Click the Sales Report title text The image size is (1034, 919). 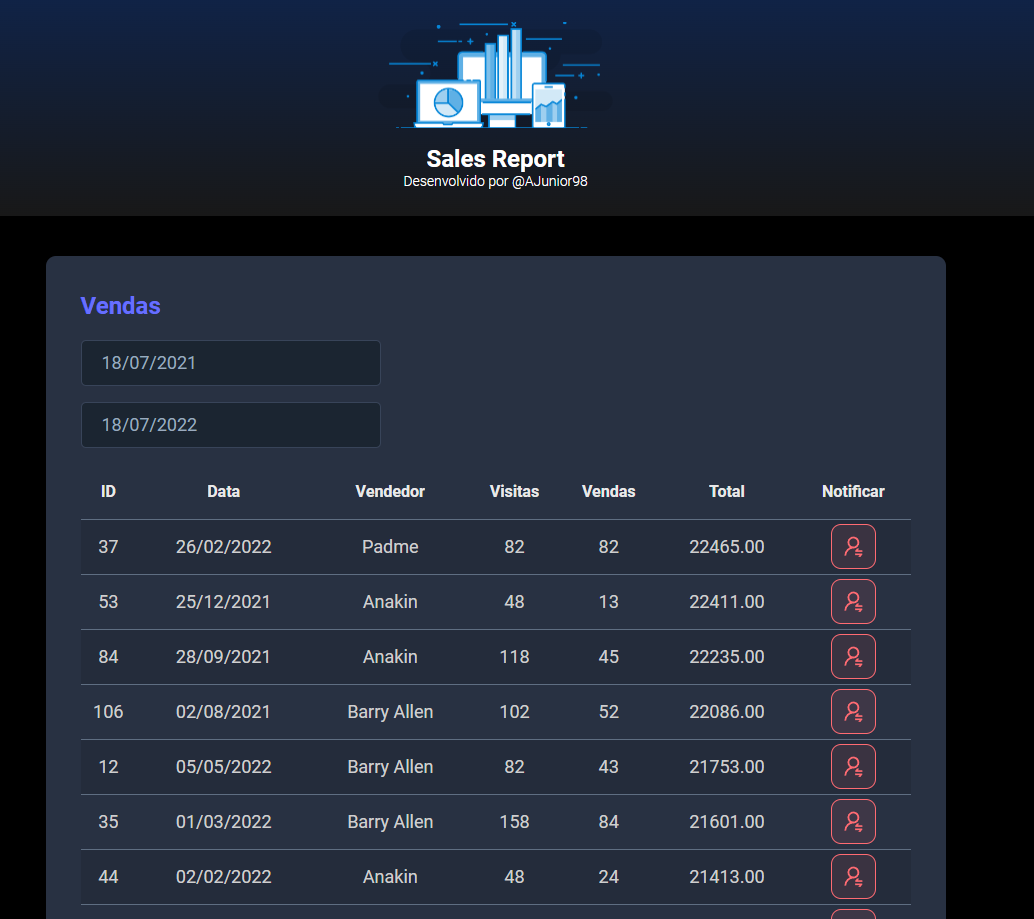[x=495, y=158]
